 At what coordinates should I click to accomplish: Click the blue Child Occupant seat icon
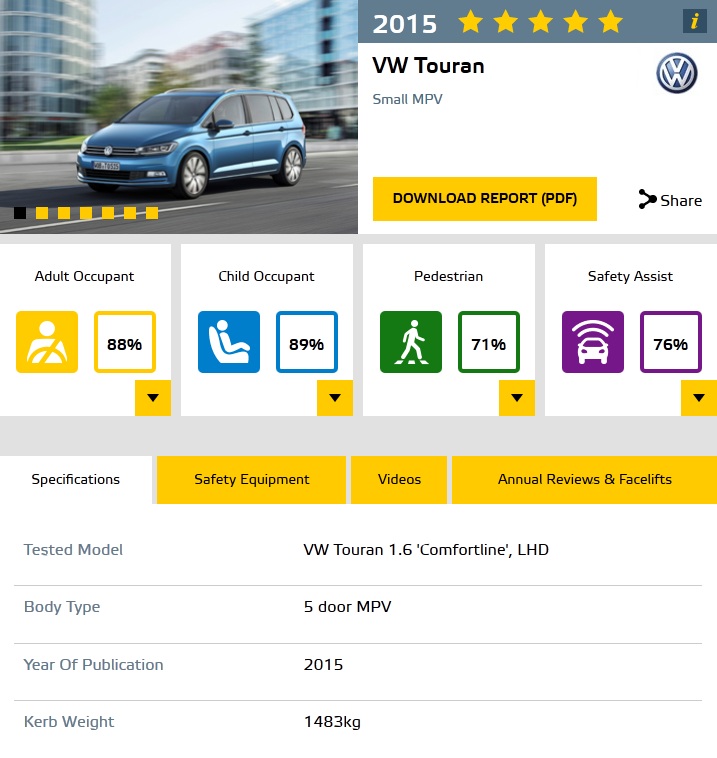point(229,342)
